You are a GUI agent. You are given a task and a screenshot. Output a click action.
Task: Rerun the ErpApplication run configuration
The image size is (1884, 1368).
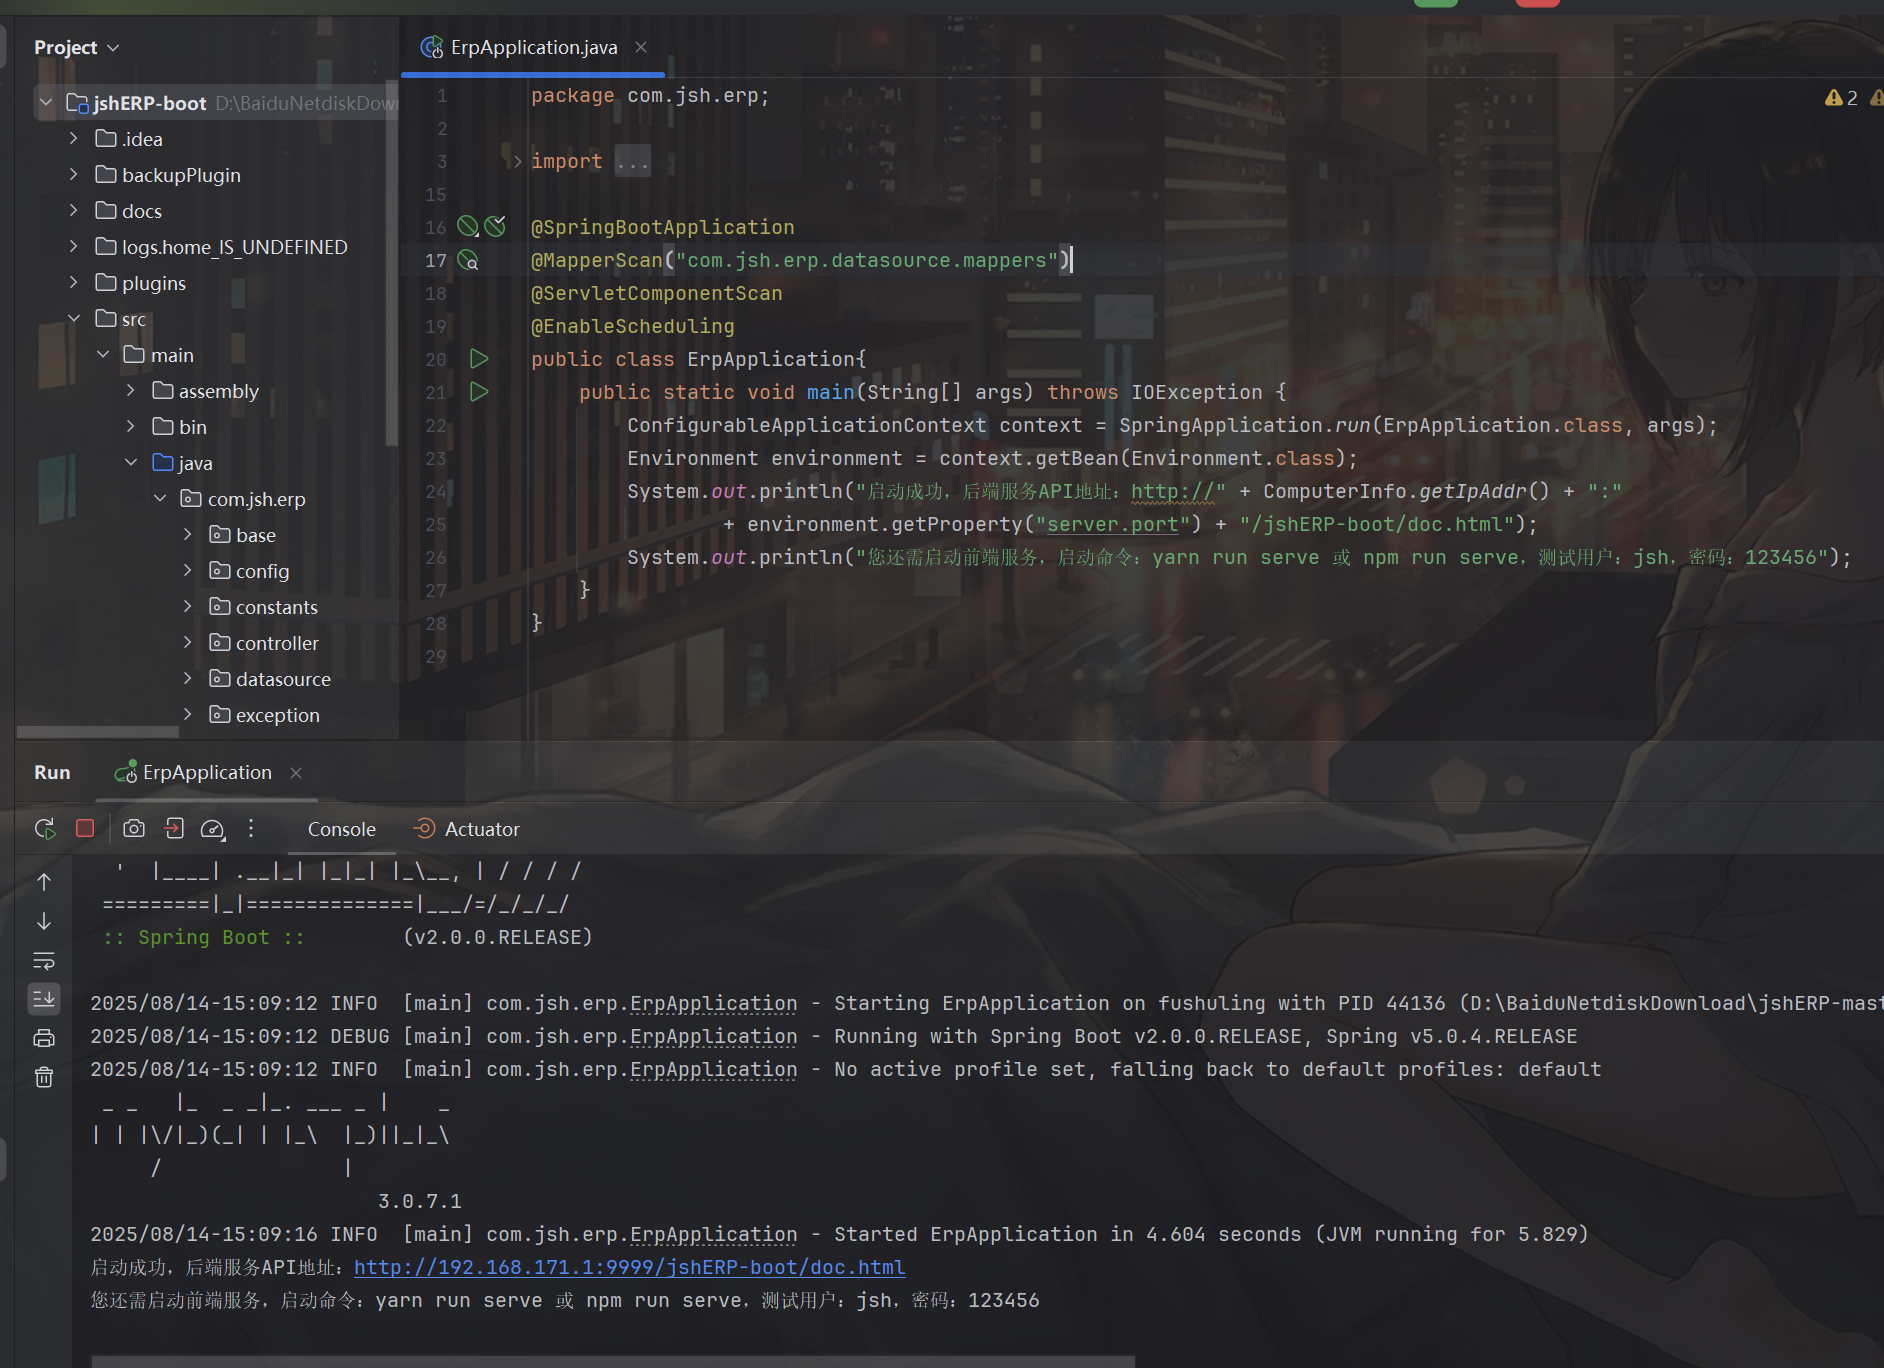point(45,829)
